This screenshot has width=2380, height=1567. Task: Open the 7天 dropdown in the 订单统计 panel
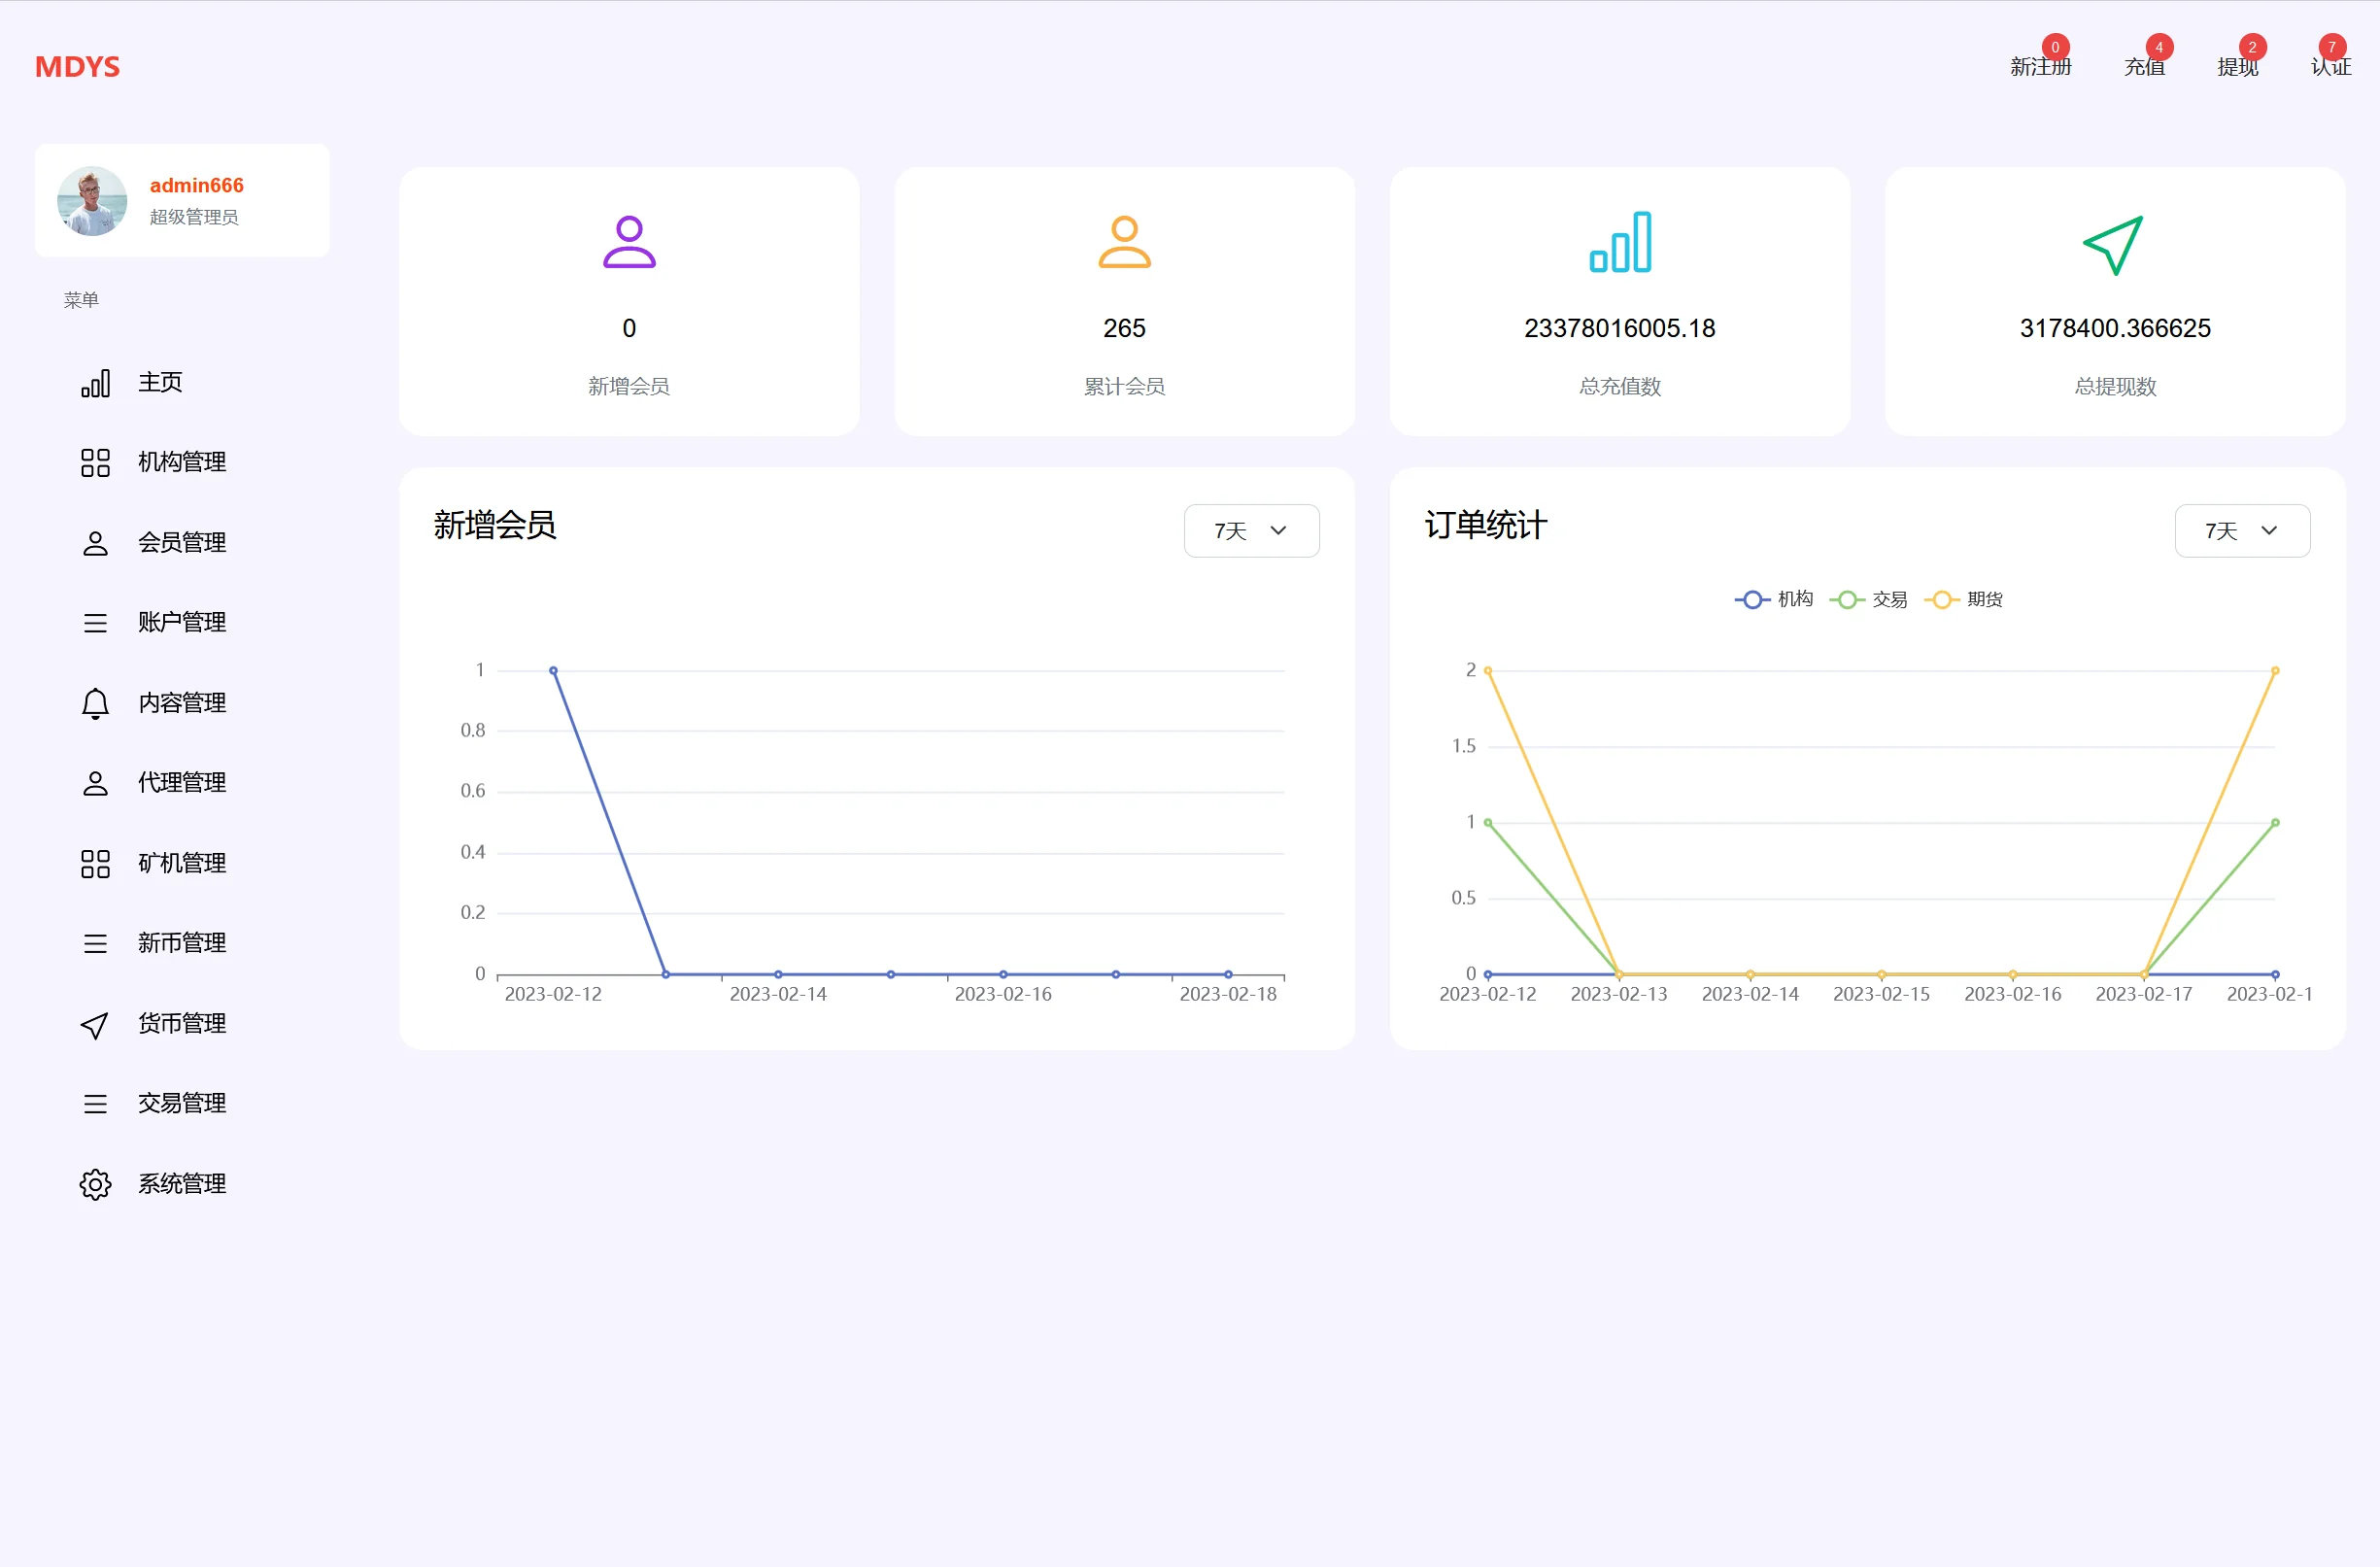tap(2241, 531)
